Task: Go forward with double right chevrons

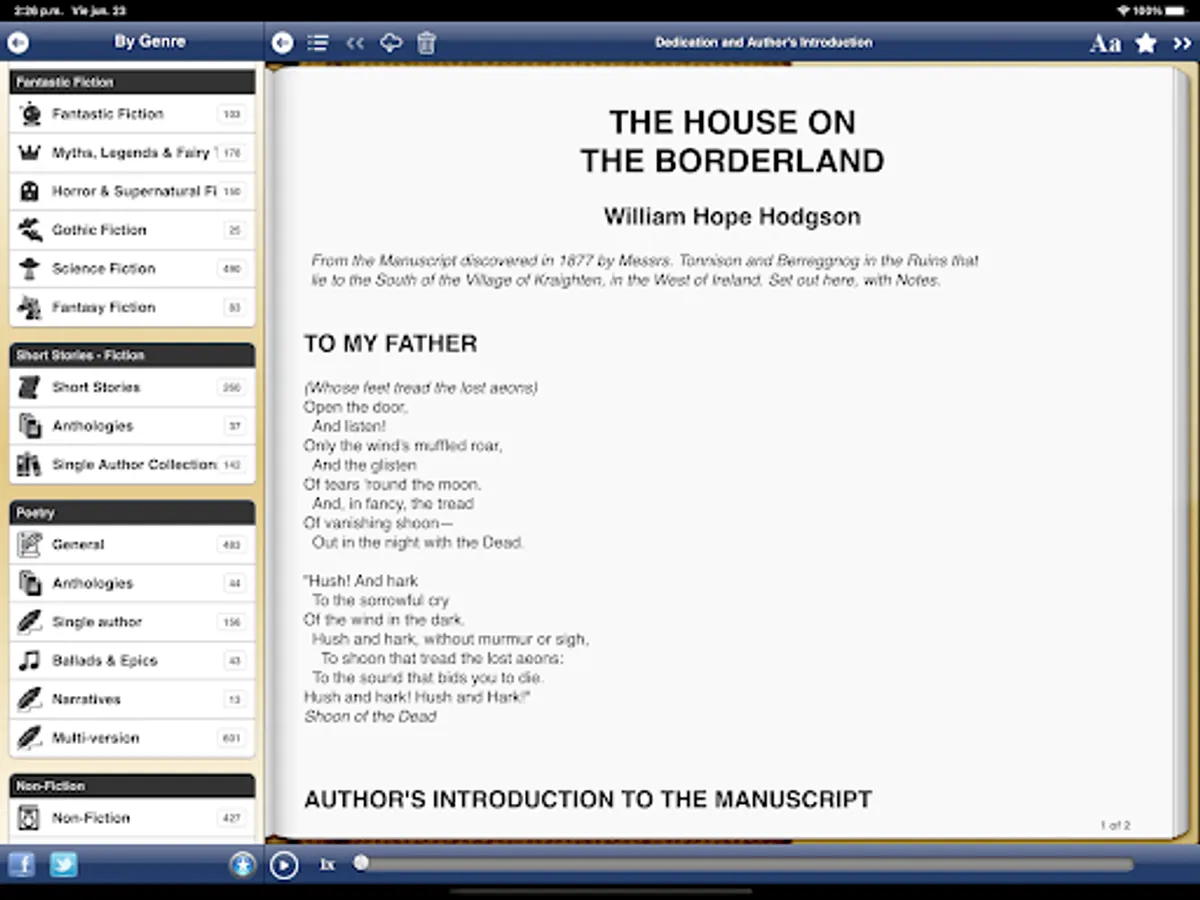Action: pyautogui.click(x=1182, y=43)
